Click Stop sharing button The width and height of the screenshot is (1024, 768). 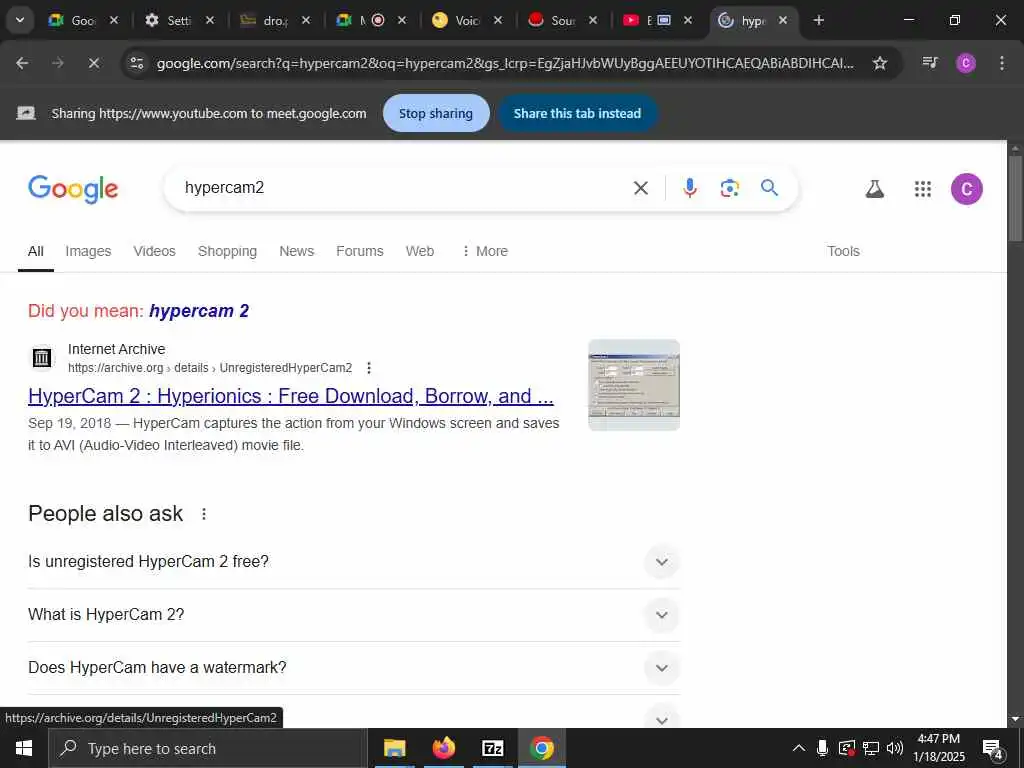(436, 113)
